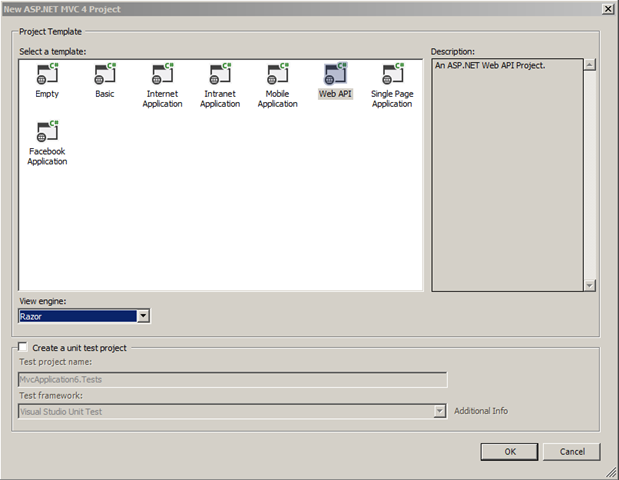
Task: Click the OK button
Action: (x=509, y=452)
